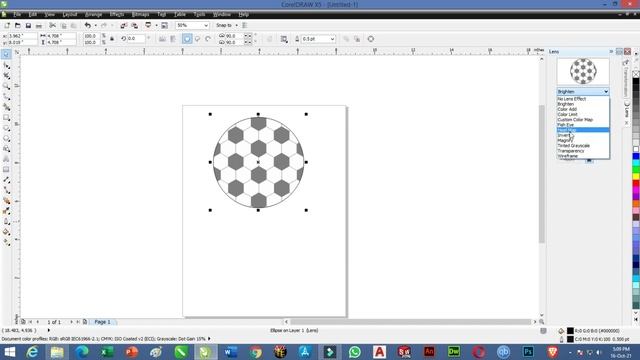
Task: Click the Windows Start button
Action: (x=9, y=352)
